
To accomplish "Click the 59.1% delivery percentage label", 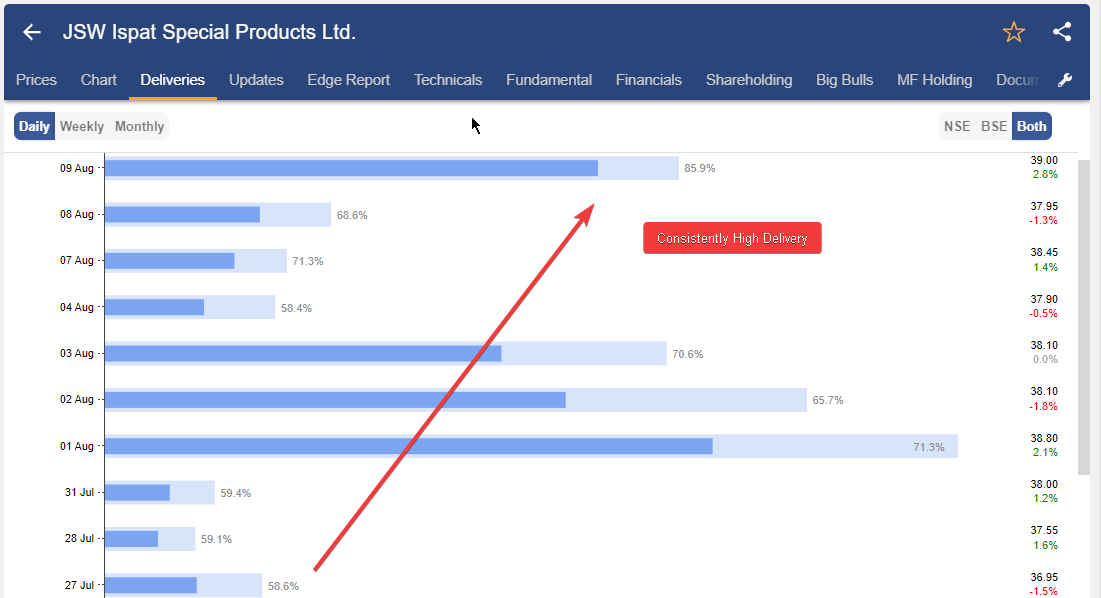I will tap(216, 539).
